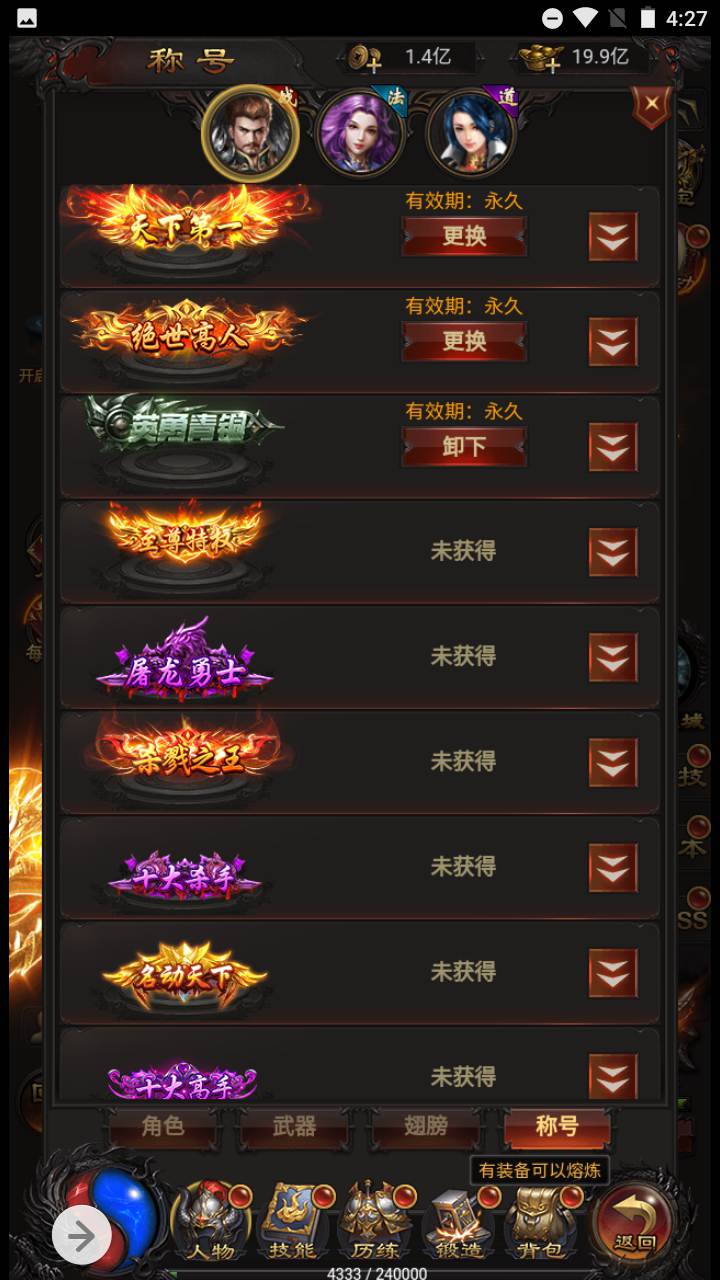Select the blue-haired Taoist portrait
The image size is (720, 1280).
pyautogui.click(x=472, y=134)
